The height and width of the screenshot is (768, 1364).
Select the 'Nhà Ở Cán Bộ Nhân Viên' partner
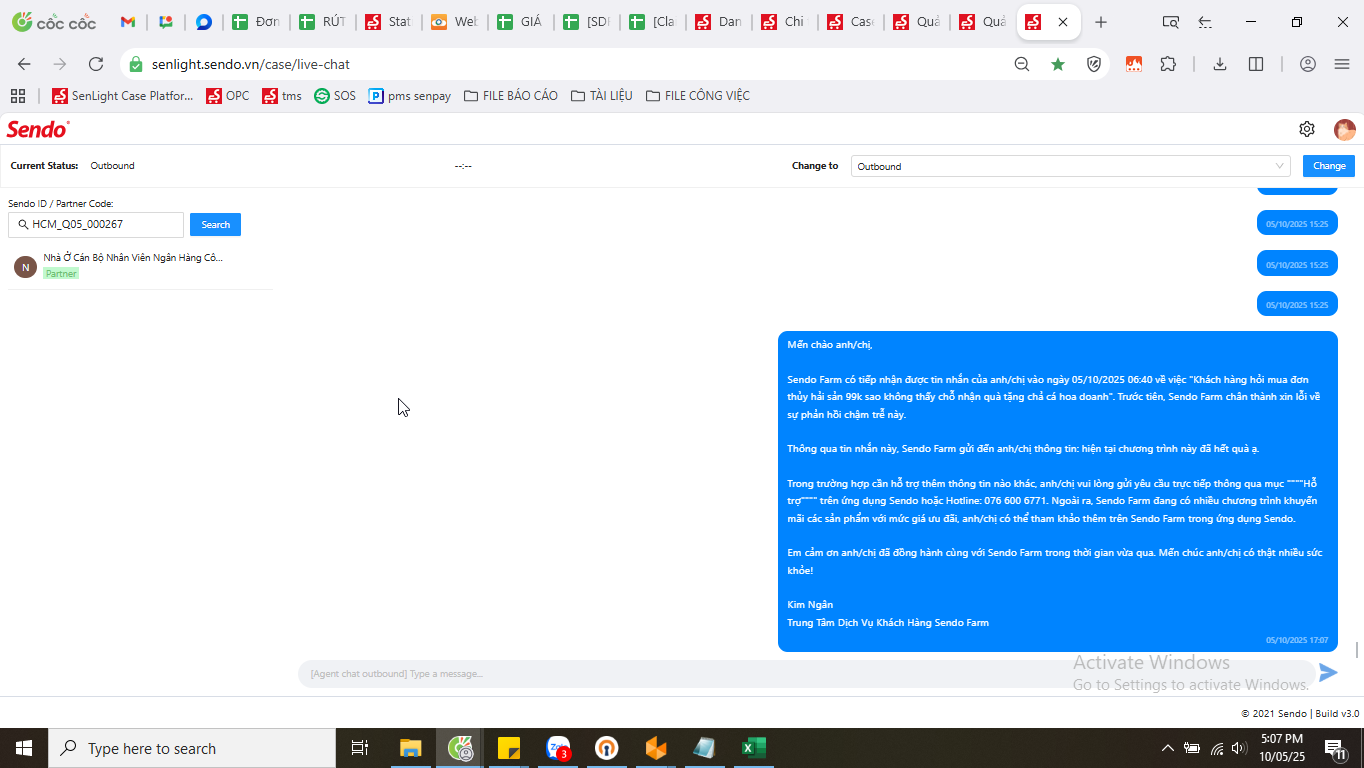(140, 265)
